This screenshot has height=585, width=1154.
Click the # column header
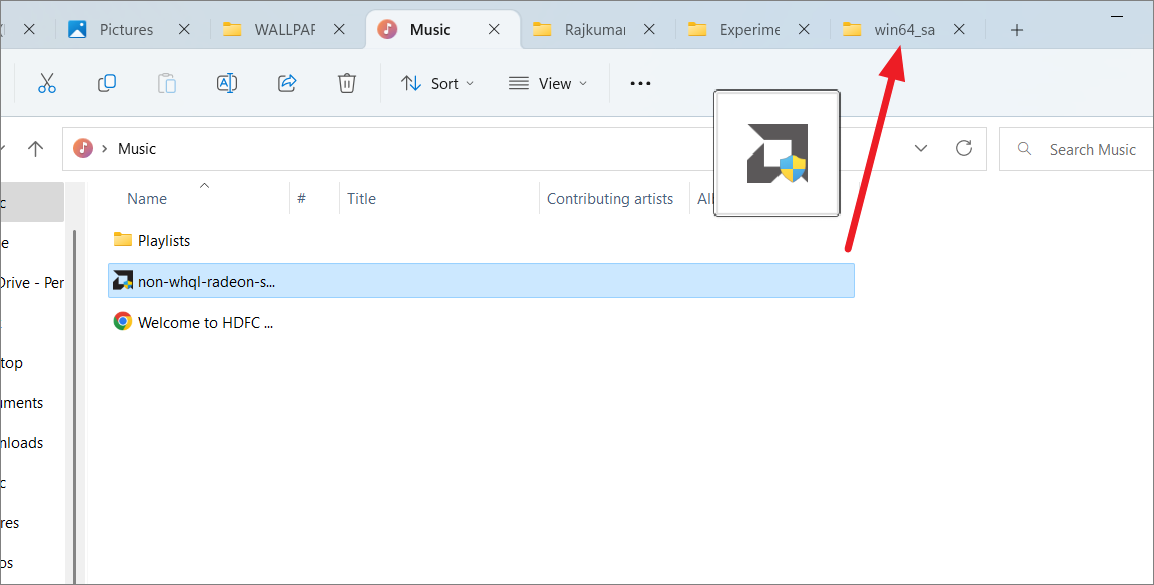pos(301,199)
